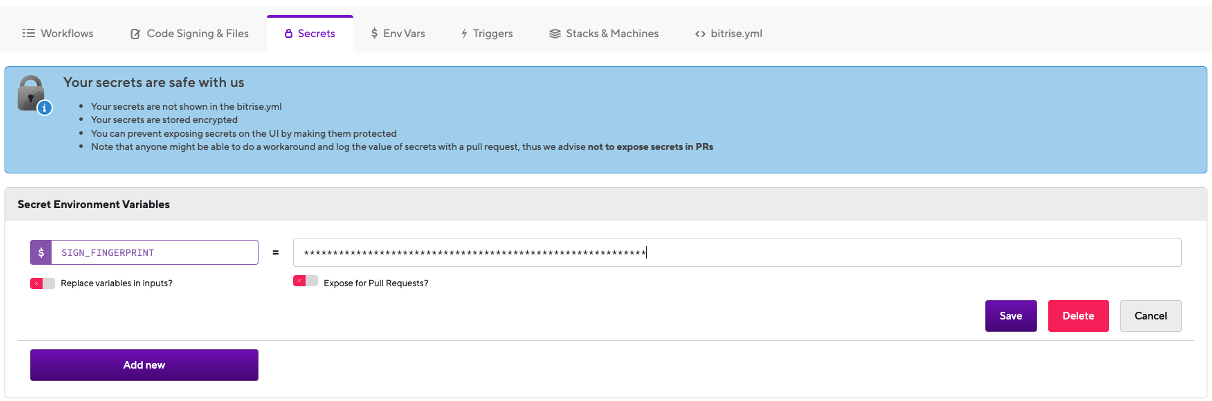Click the SIGN_FINGERPRINT key name field
This screenshot has width=1212, height=401.
tap(154, 253)
